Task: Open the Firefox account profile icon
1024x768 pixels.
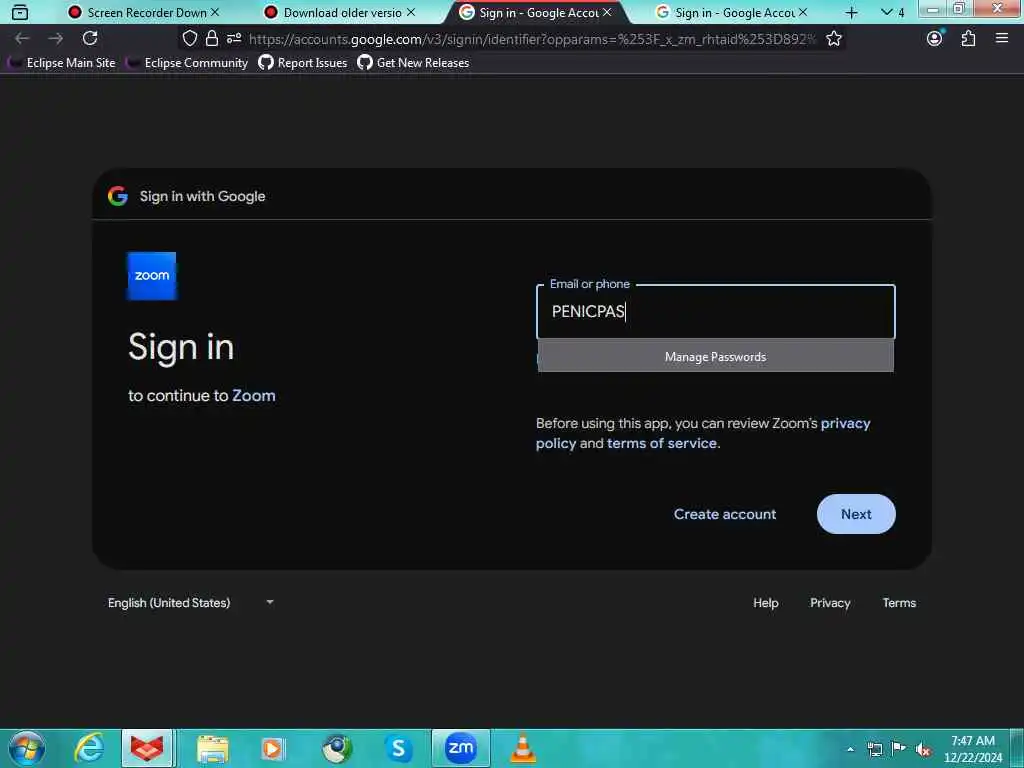Action: 935,39
